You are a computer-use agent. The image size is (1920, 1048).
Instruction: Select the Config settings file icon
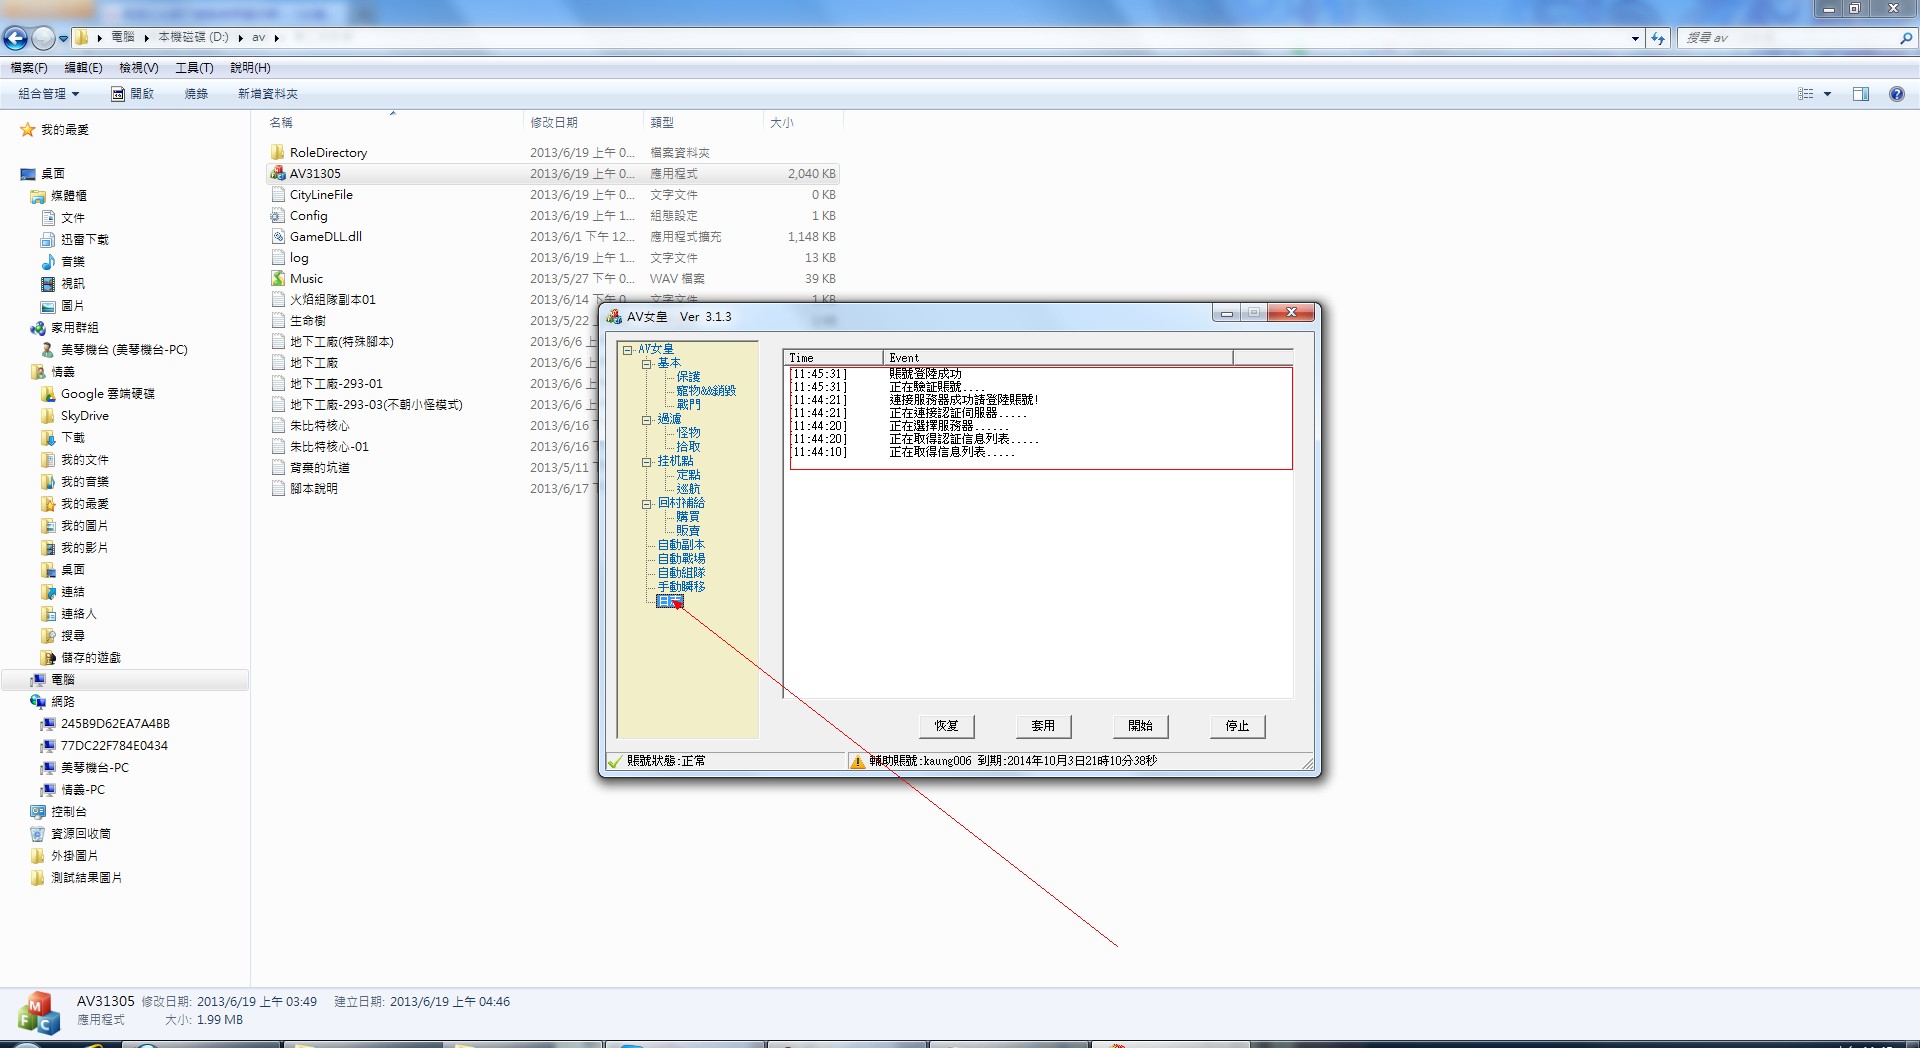point(278,216)
